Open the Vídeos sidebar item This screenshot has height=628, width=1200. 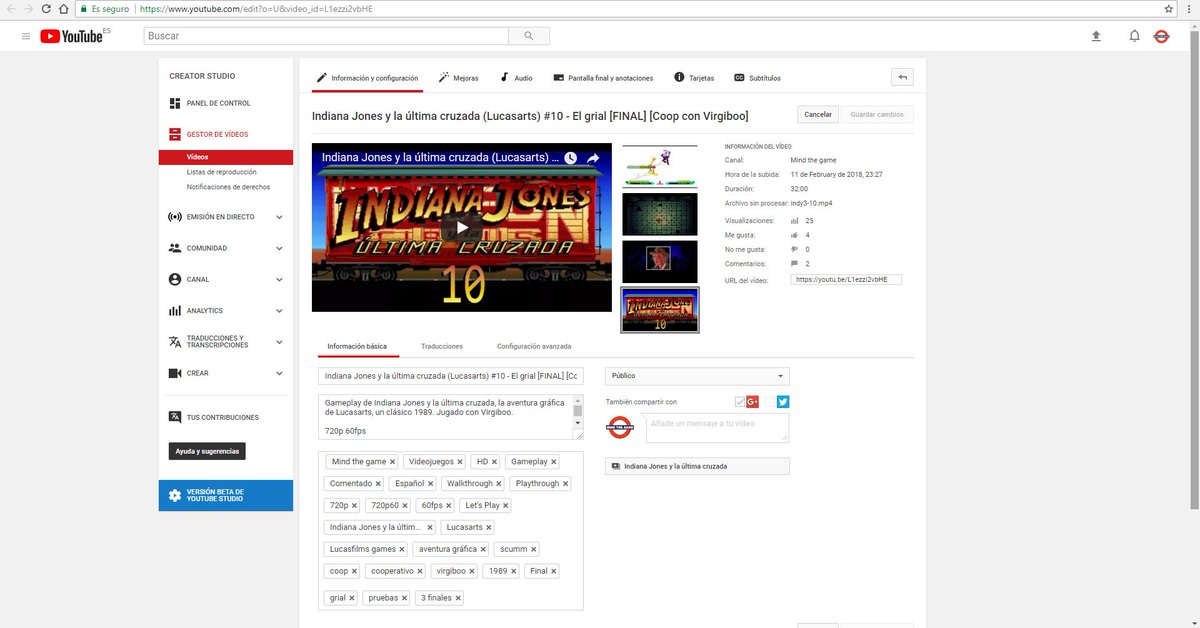226,157
